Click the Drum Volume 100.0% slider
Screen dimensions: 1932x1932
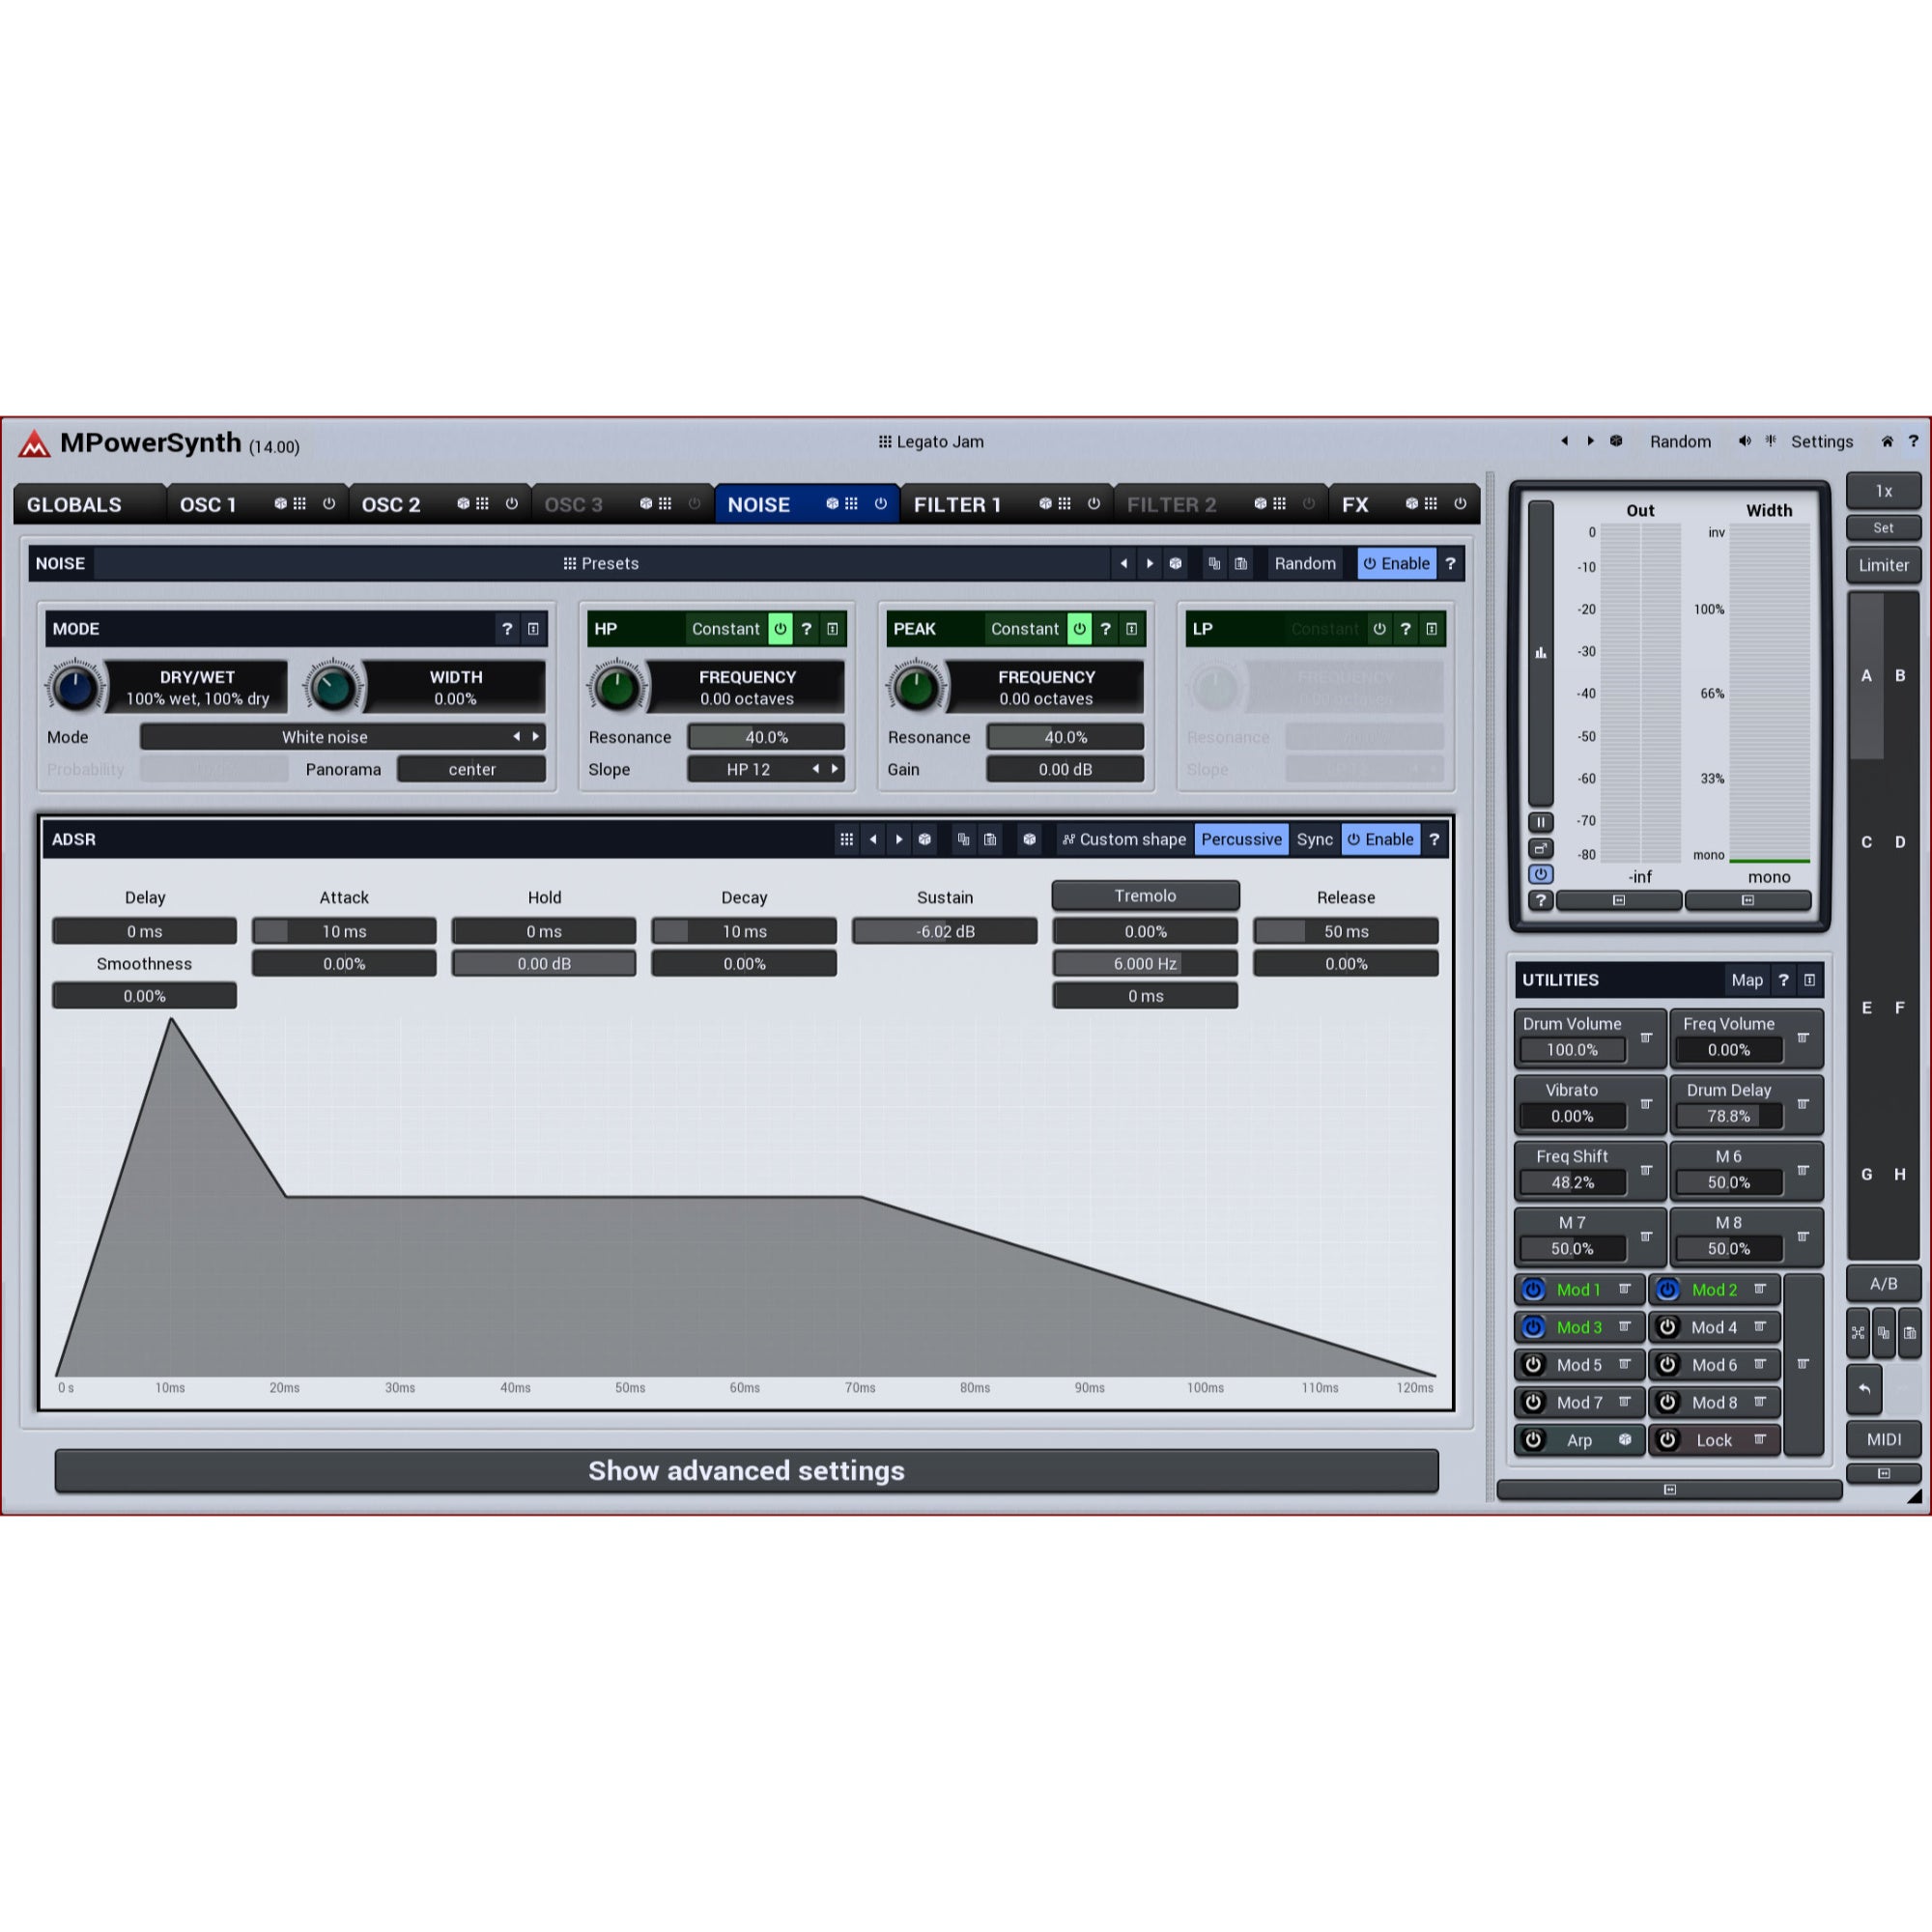[x=1572, y=1050]
